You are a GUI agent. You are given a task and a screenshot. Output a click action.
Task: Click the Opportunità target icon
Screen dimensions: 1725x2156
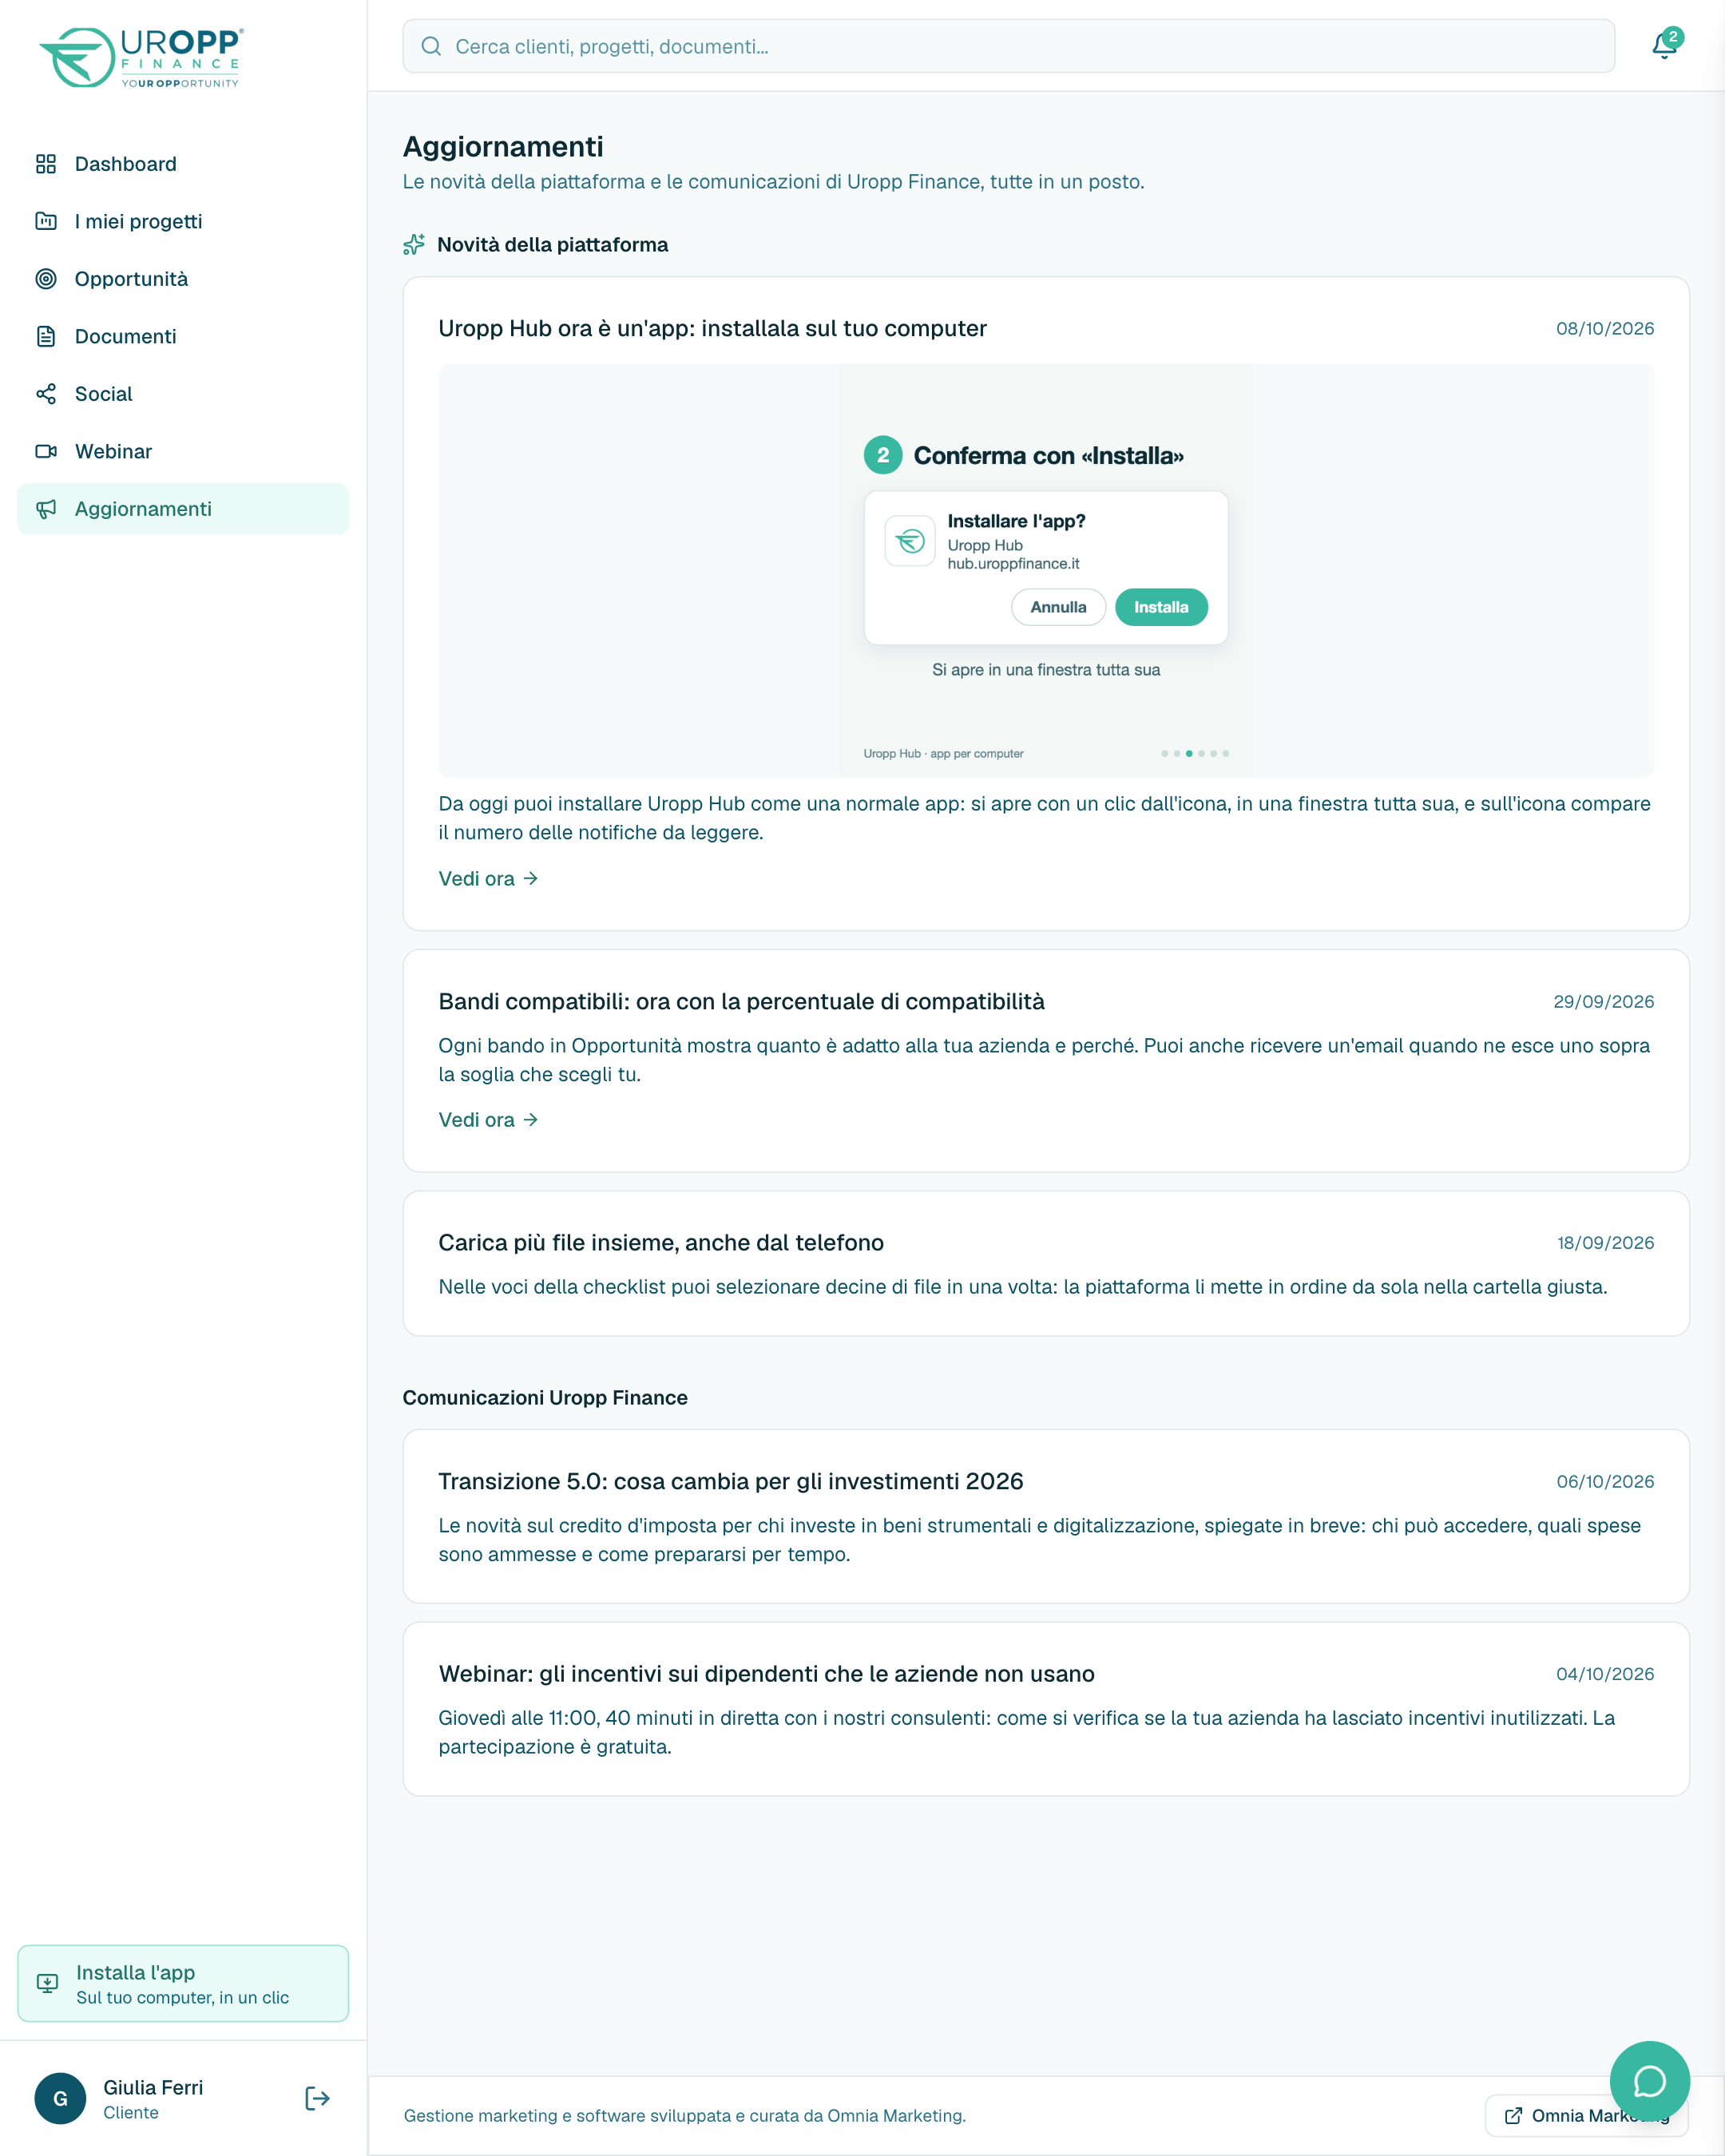pos(46,279)
